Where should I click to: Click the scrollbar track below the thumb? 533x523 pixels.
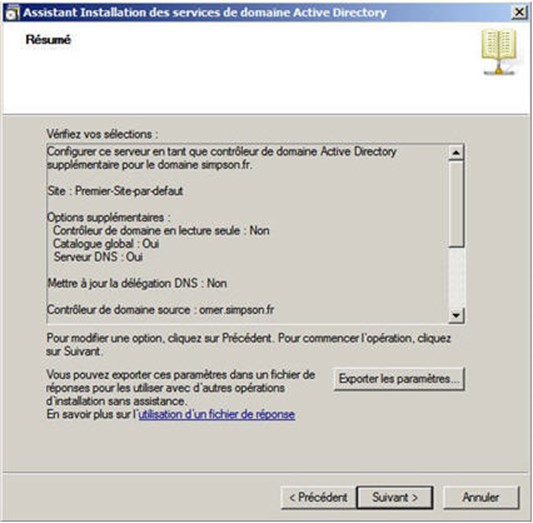pos(456,277)
